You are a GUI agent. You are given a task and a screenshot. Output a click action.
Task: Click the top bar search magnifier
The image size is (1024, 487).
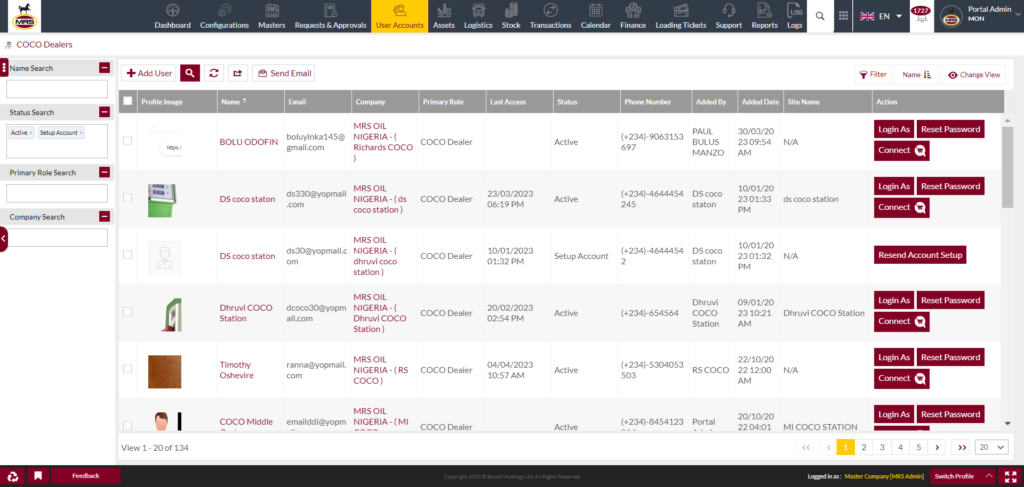click(x=820, y=16)
